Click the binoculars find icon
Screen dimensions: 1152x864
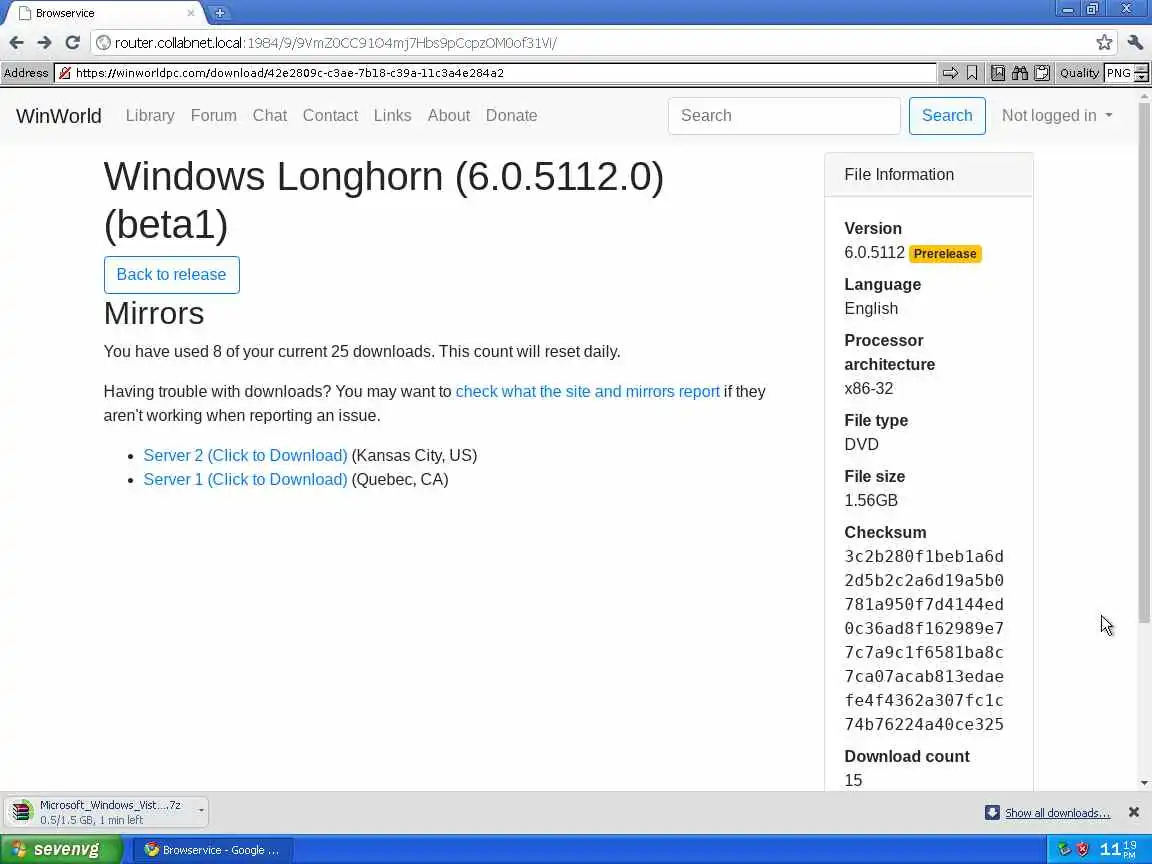(x=1020, y=73)
